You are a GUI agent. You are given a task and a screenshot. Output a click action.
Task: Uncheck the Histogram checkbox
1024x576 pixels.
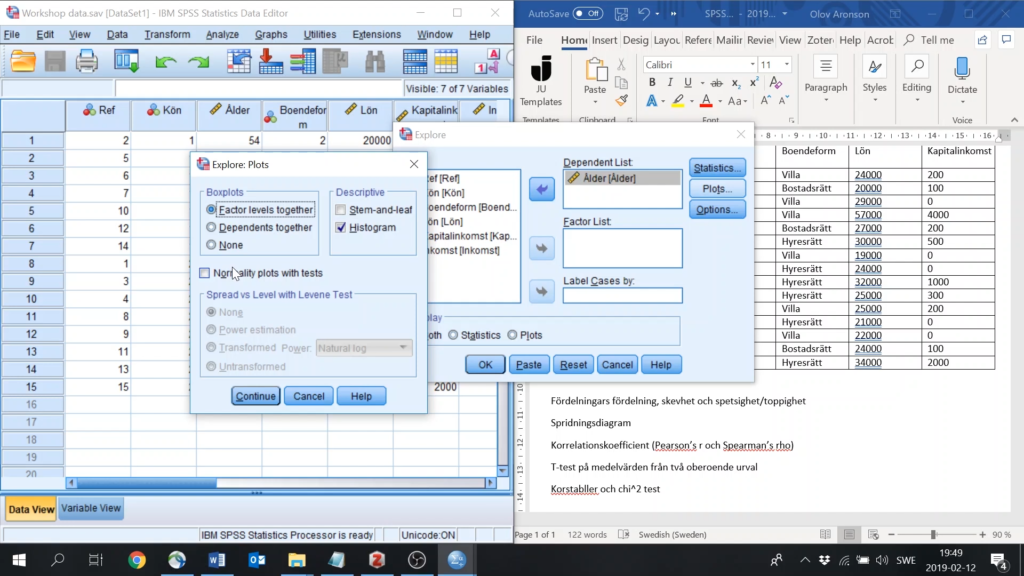(x=341, y=227)
